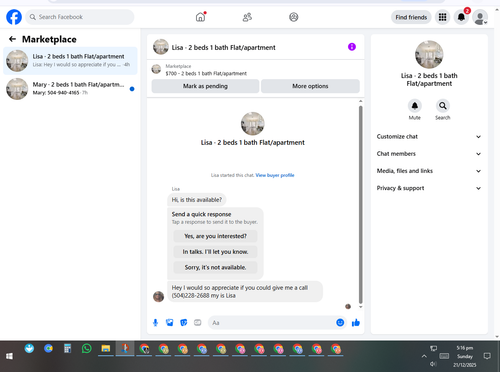The image size is (500, 372).
Task: Open the notifications bell
Action: pyautogui.click(x=461, y=17)
